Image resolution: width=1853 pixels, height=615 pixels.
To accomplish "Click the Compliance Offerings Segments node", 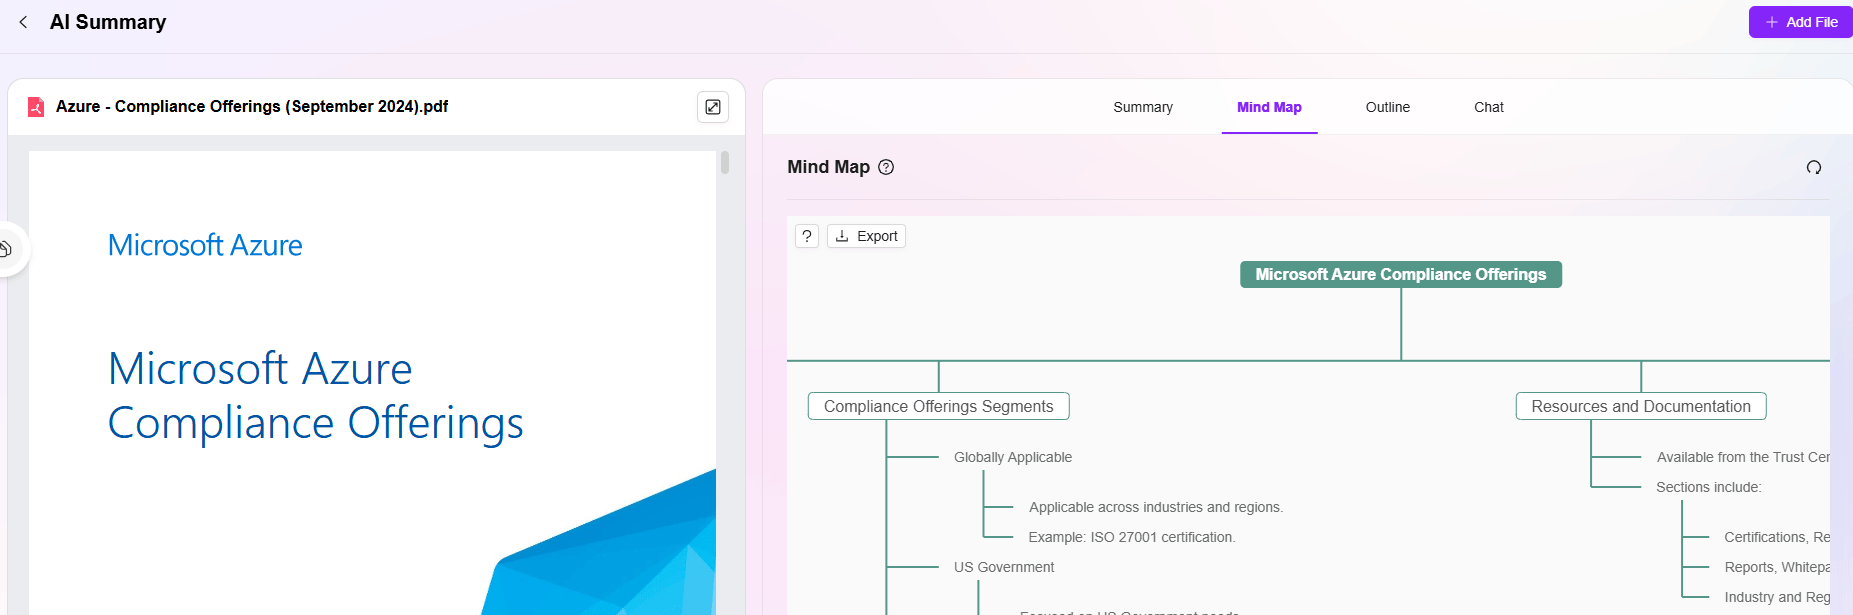I will point(938,406).
